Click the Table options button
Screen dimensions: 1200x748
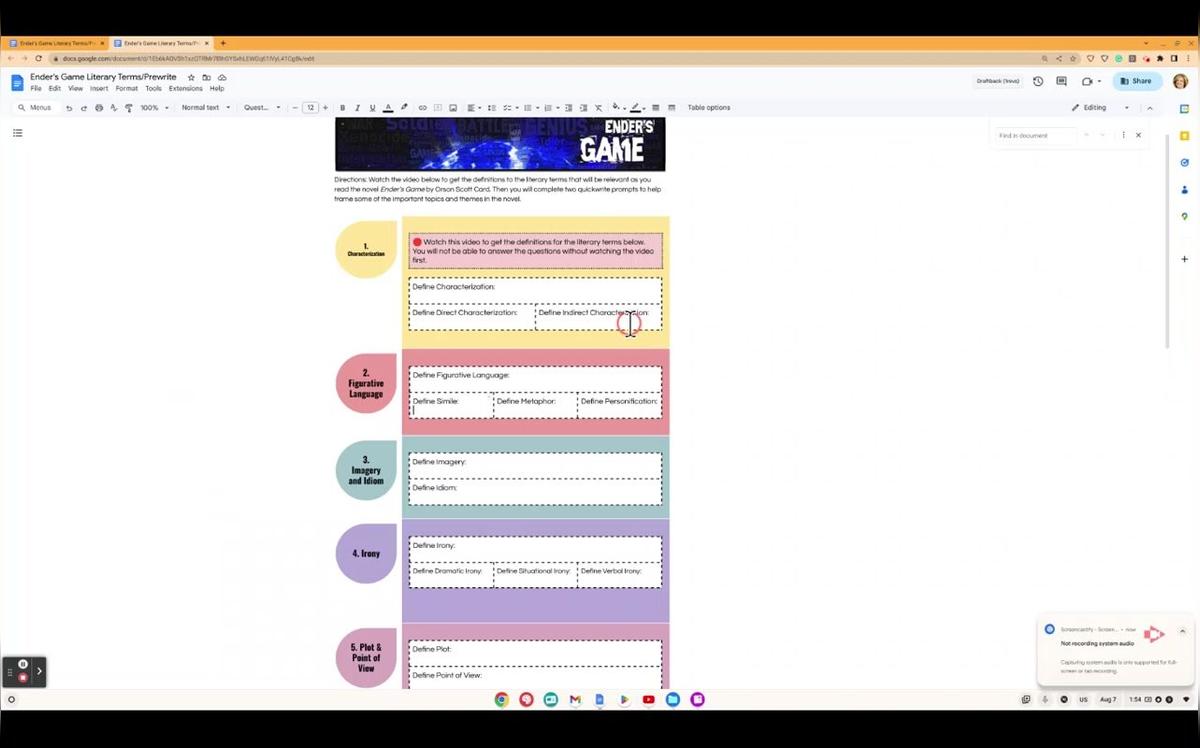(708, 108)
